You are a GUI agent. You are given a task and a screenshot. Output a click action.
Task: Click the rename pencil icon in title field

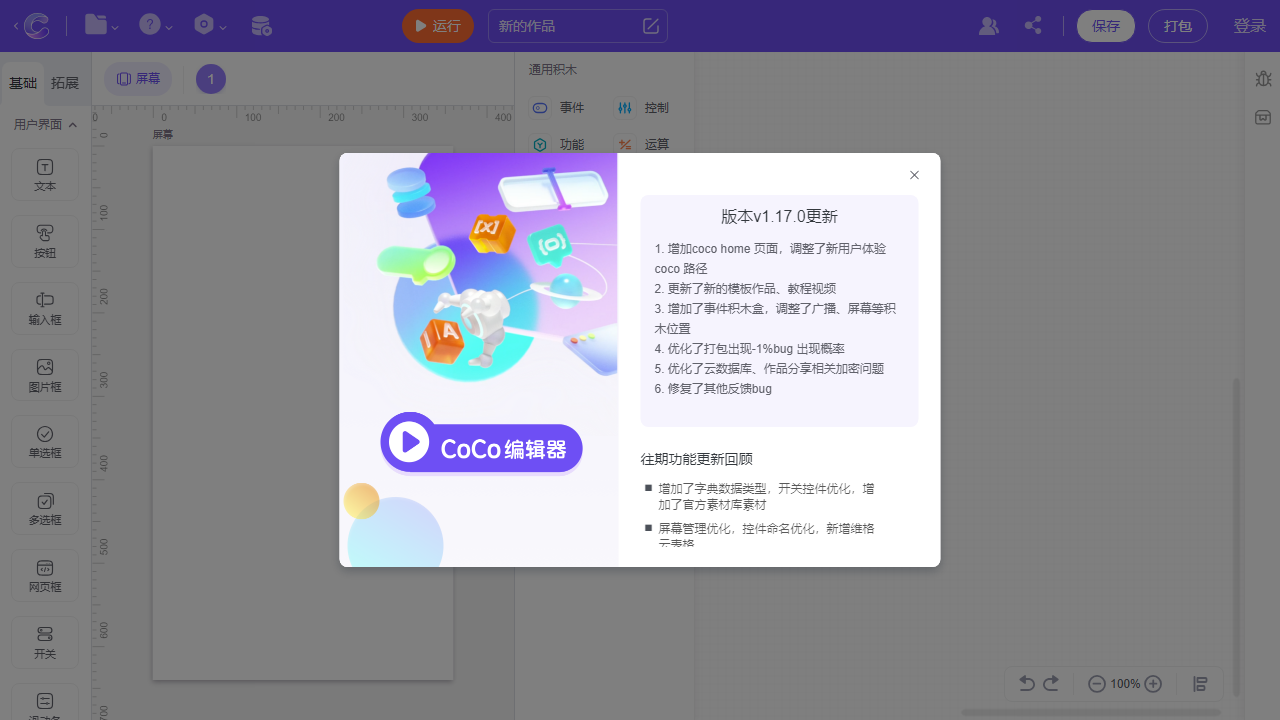[x=651, y=26]
